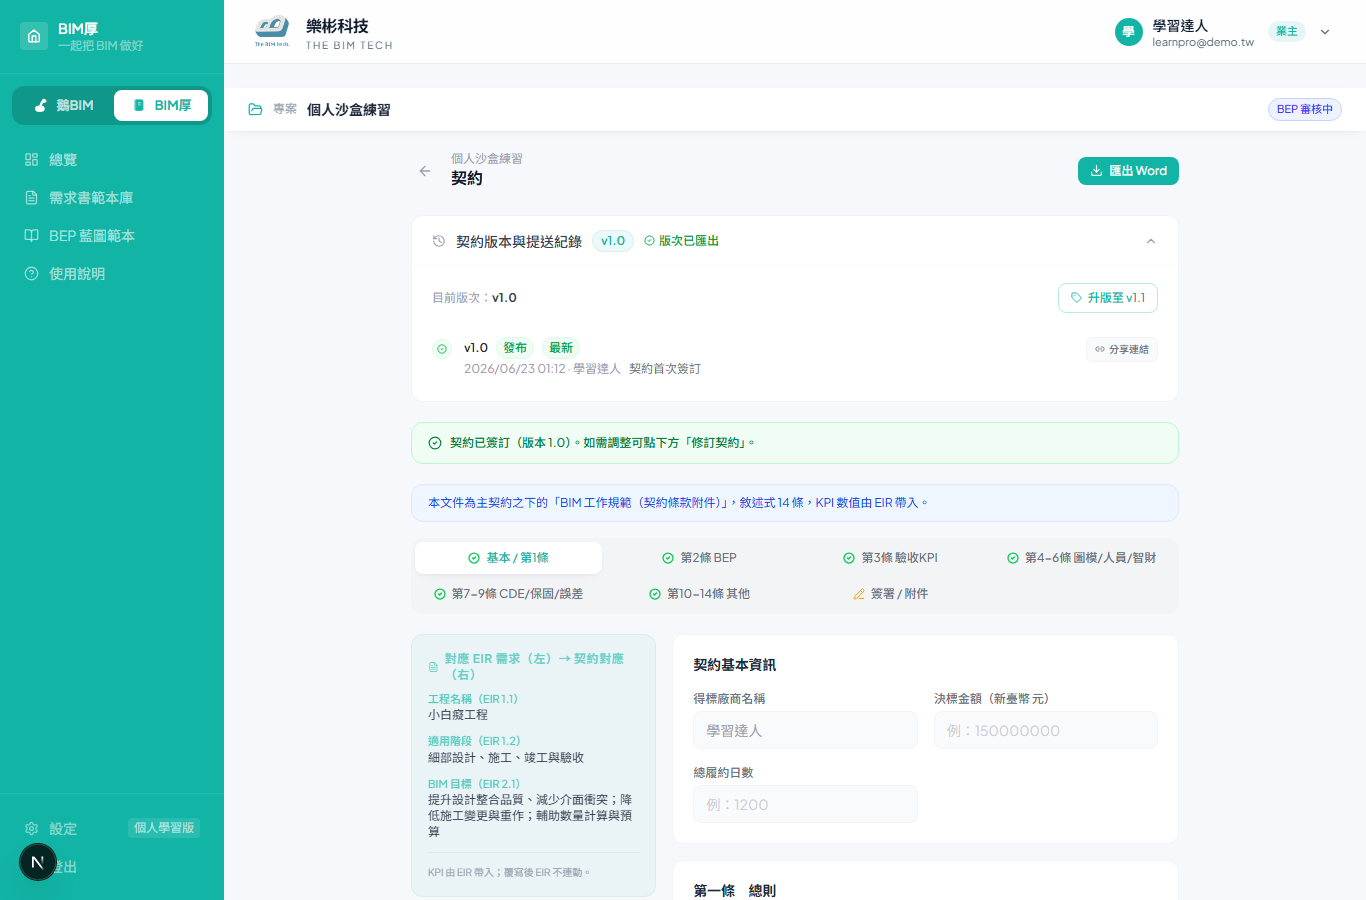Select the 第4–6條 圖模/人員/智財 tab
The height and width of the screenshot is (900, 1366).
click(x=1081, y=558)
